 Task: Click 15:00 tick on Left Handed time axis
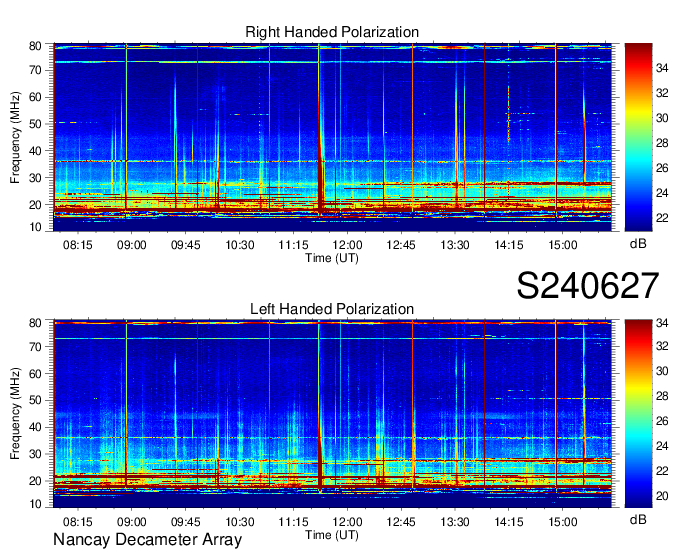562,522
